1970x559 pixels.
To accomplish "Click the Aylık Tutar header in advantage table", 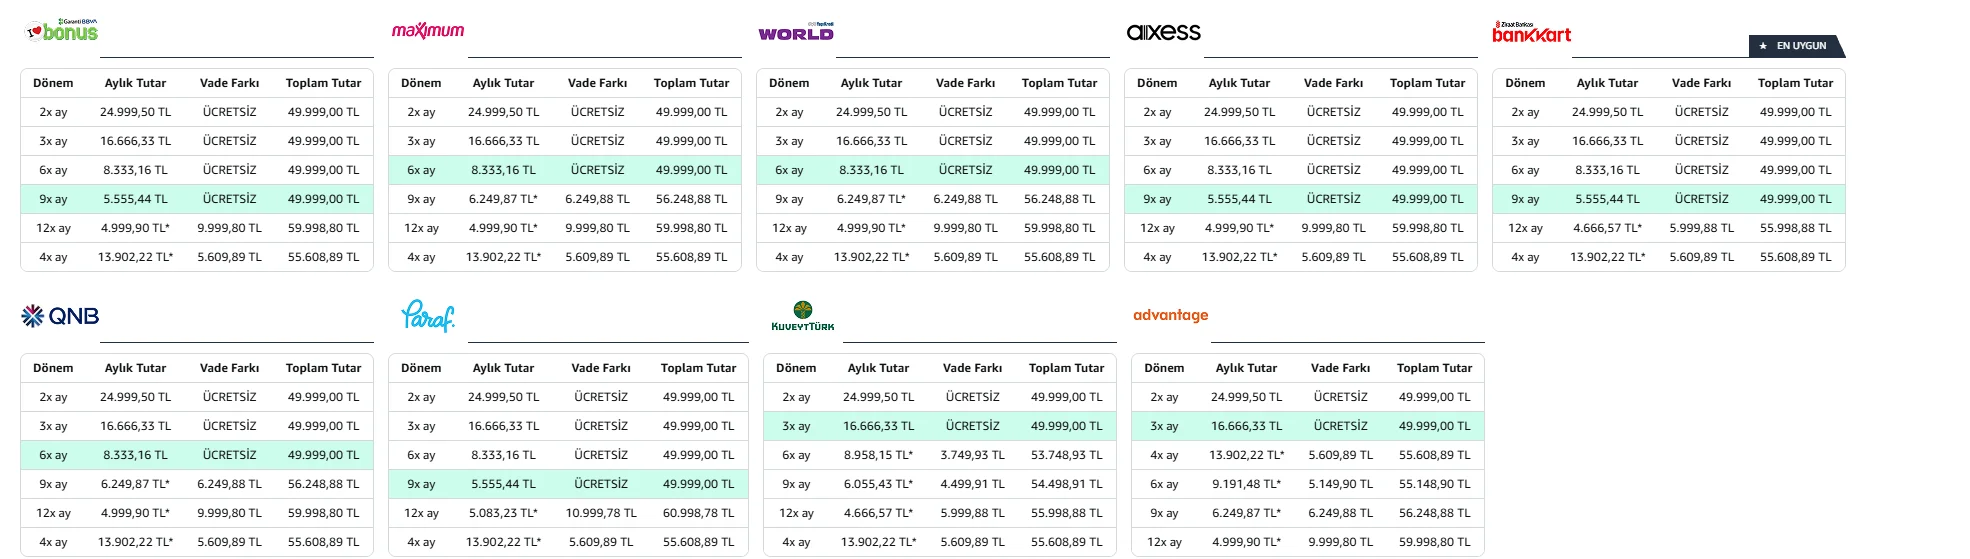I will [x=1246, y=368].
